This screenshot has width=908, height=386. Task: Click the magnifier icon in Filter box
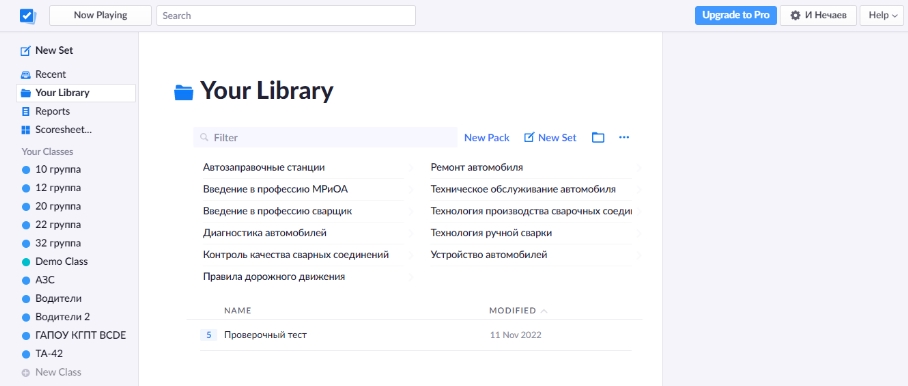click(x=204, y=138)
